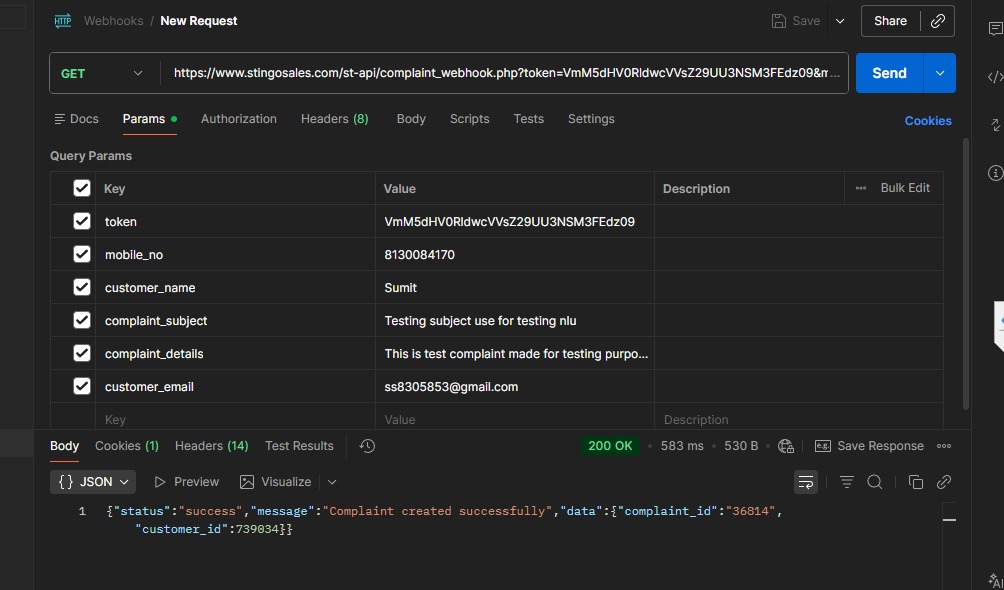1004x590 pixels.
Task: Open the Test Results tab
Action: [x=299, y=446]
